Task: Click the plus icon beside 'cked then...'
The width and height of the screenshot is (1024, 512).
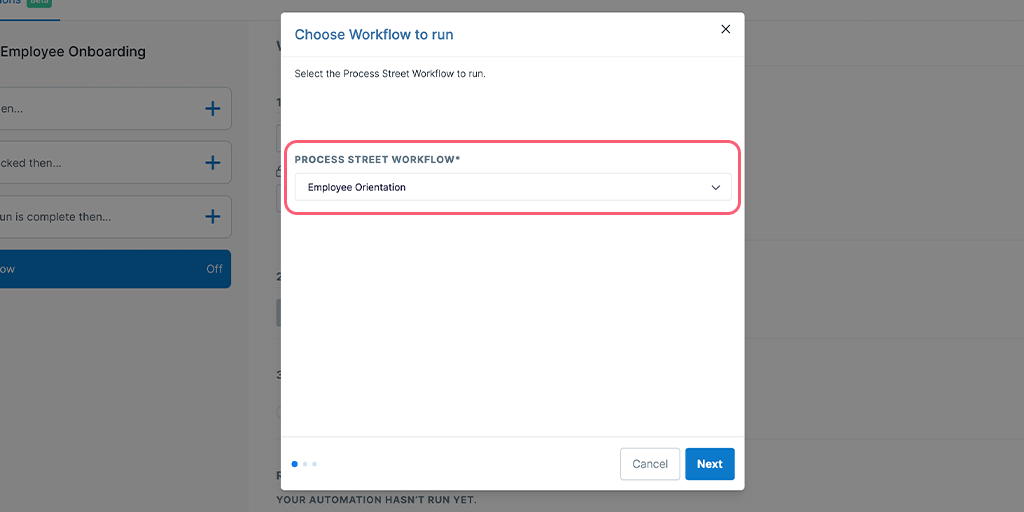Action: pos(212,163)
